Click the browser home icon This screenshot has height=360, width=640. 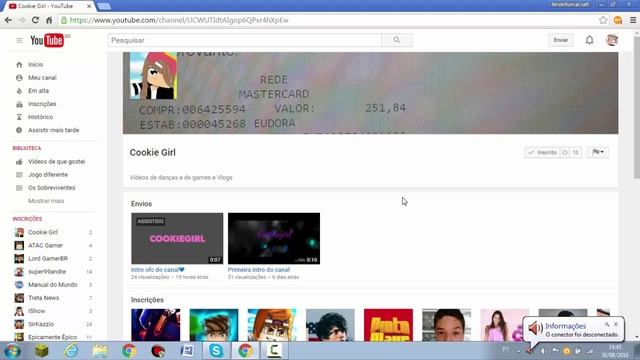pyautogui.click(x=49, y=20)
